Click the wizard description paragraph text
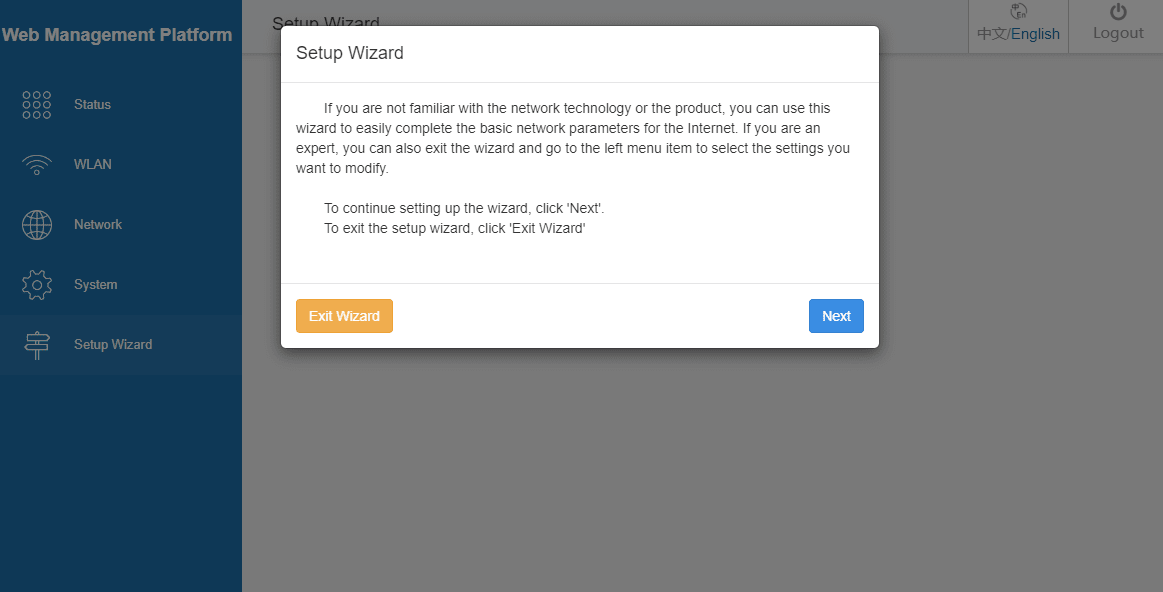The width and height of the screenshot is (1163, 592). (x=573, y=138)
